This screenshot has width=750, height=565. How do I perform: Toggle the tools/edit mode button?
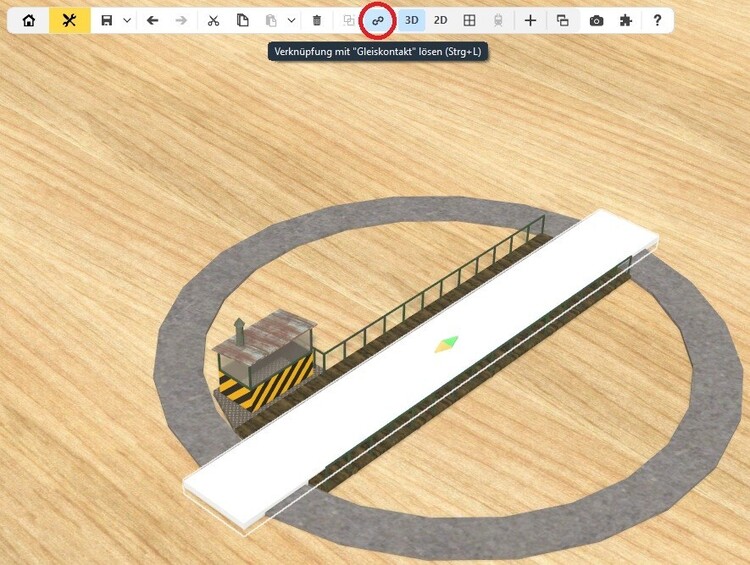(x=69, y=21)
